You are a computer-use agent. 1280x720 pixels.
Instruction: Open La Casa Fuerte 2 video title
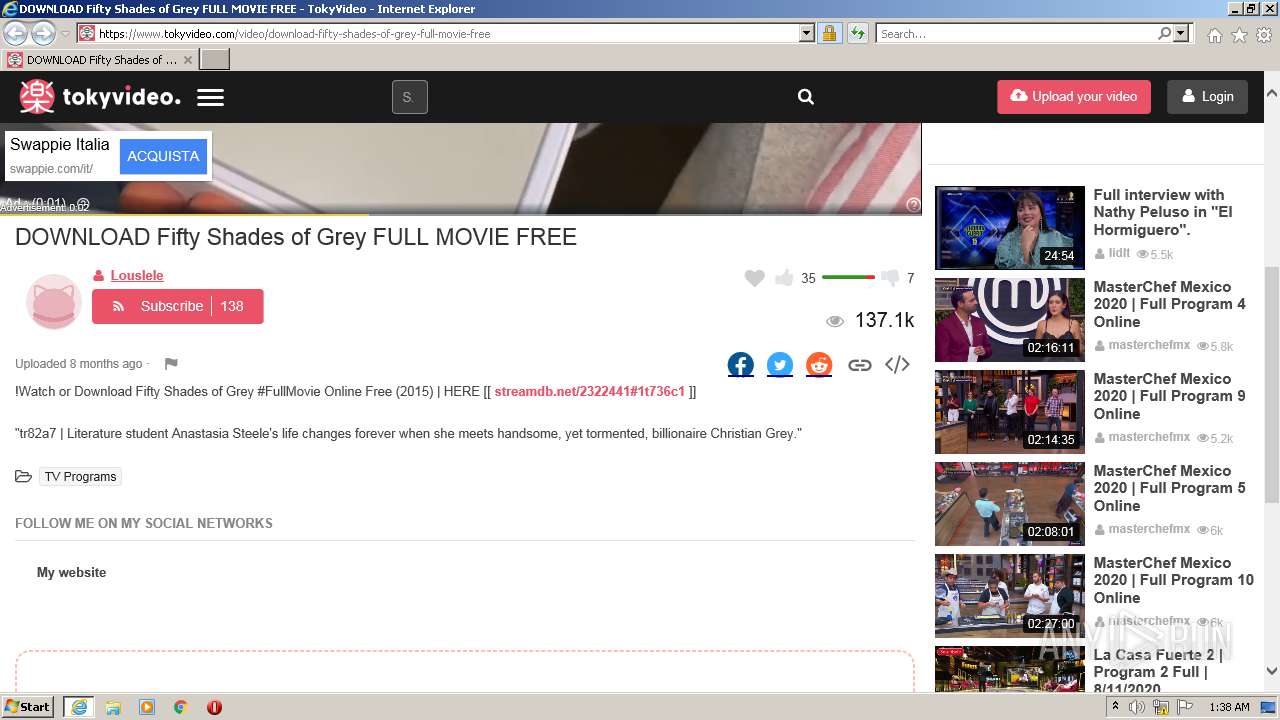(x=1158, y=671)
